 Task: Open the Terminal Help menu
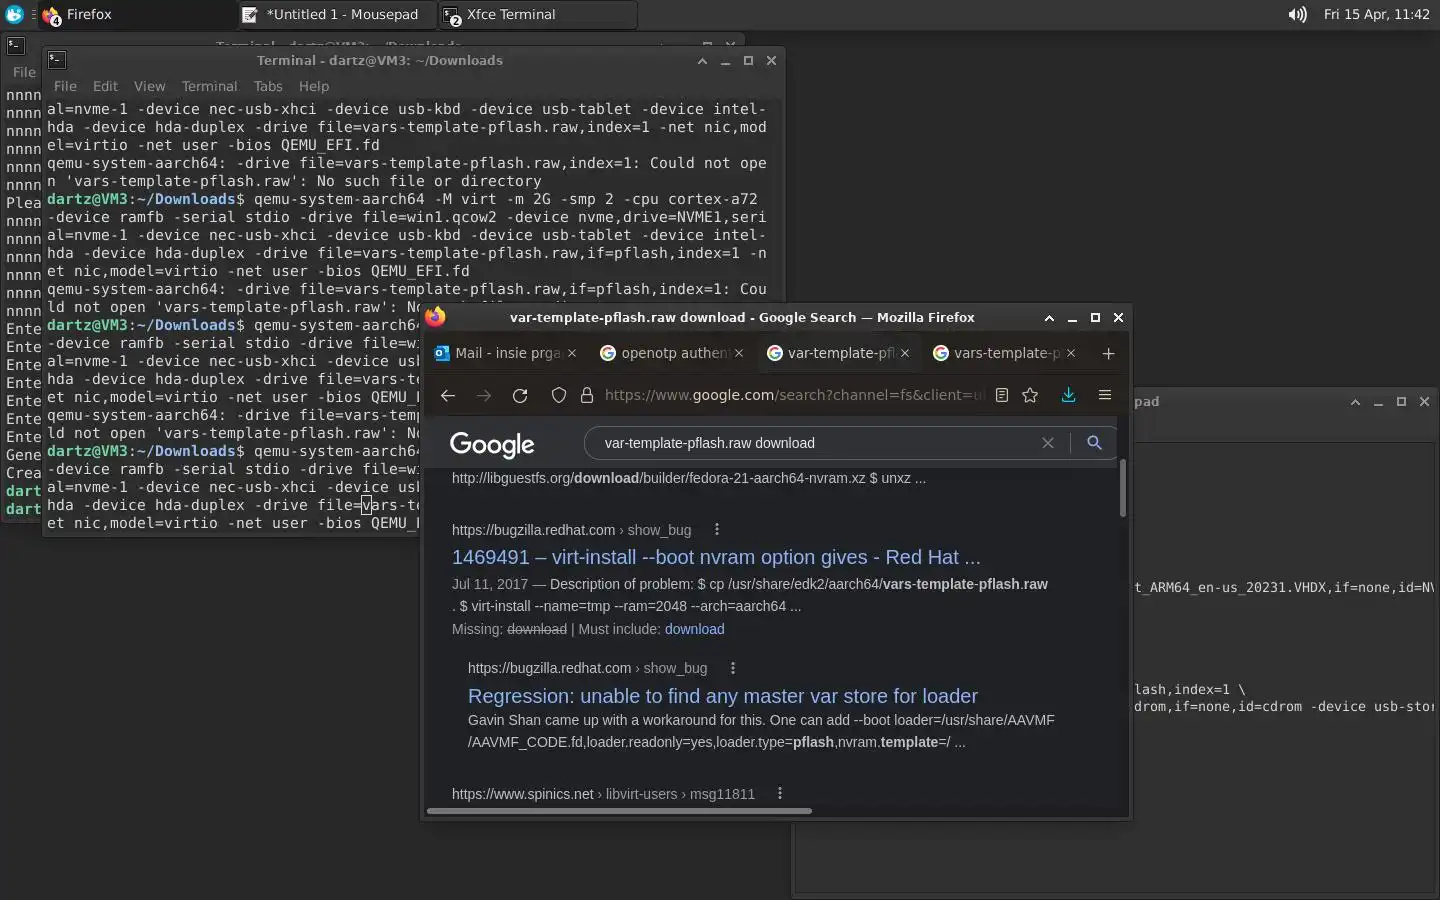click(314, 86)
